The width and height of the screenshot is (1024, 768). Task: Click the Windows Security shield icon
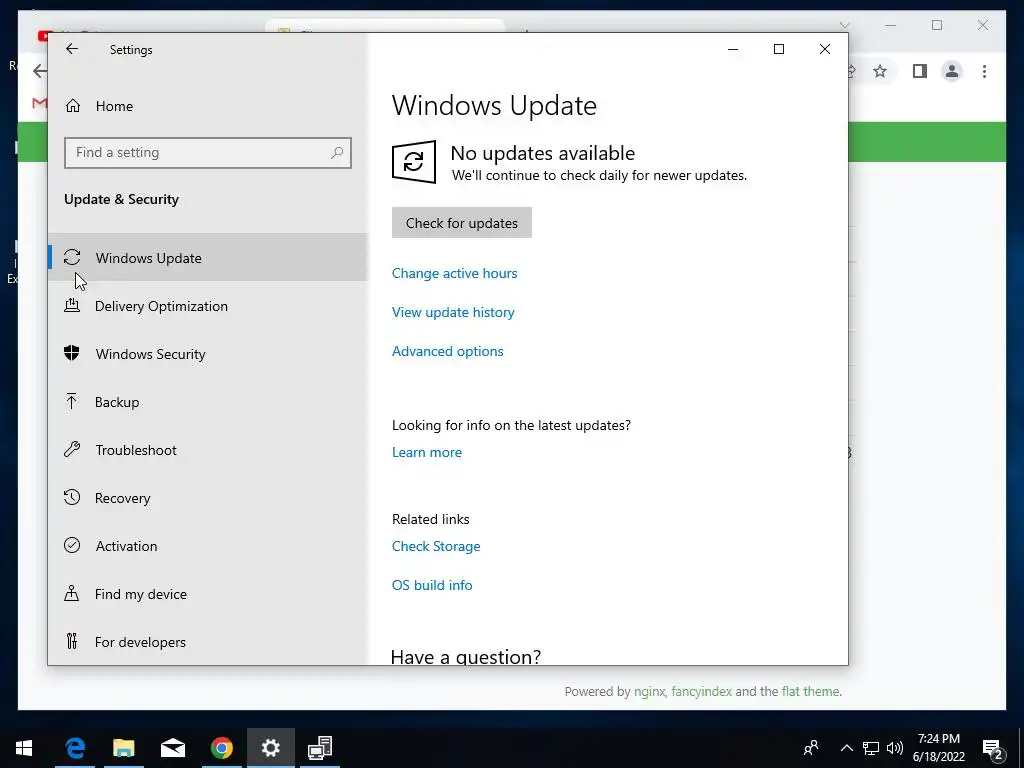click(x=72, y=353)
